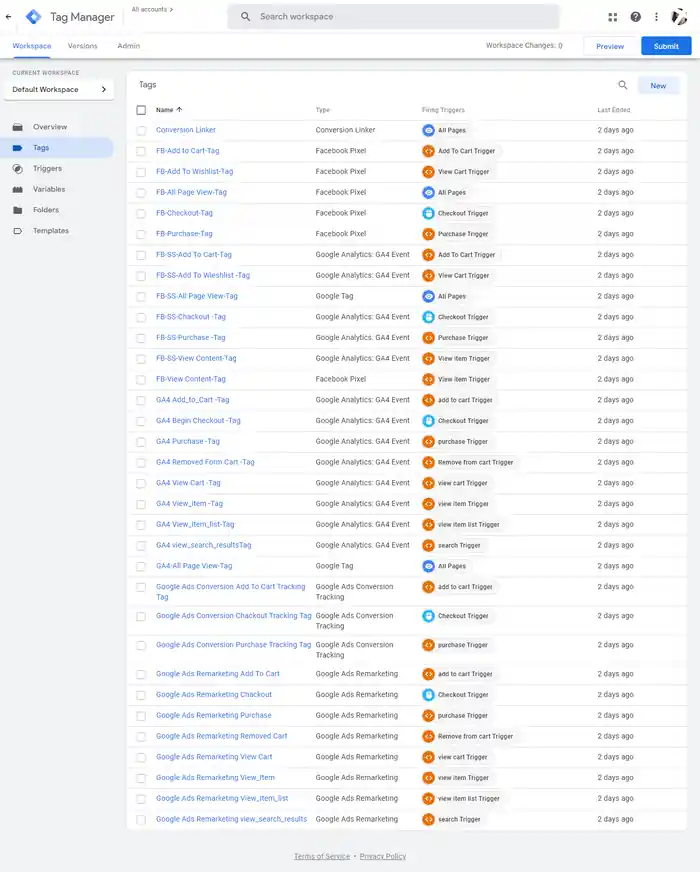Click trigger icon on Google Ads Remarketing View_item_list row
The width and height of the screenshot is (700, 872).
click(428, 799)
